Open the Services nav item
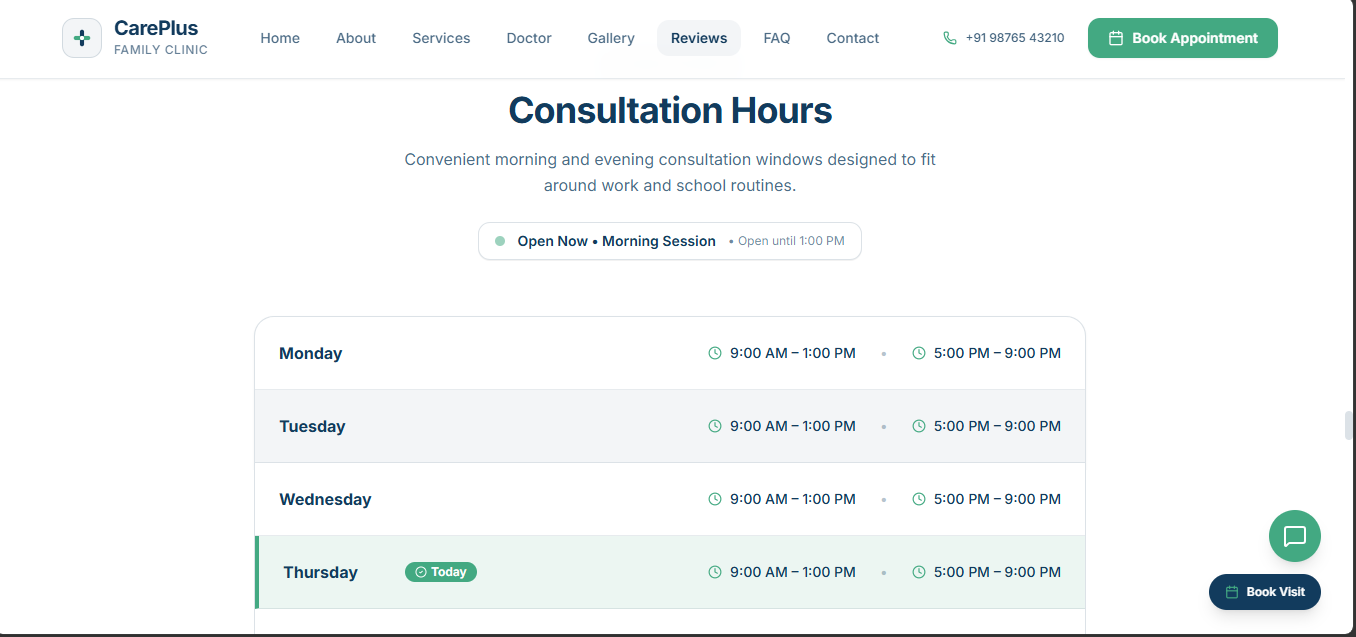This screenshot has width=1356, height=637. pos(441,38)
